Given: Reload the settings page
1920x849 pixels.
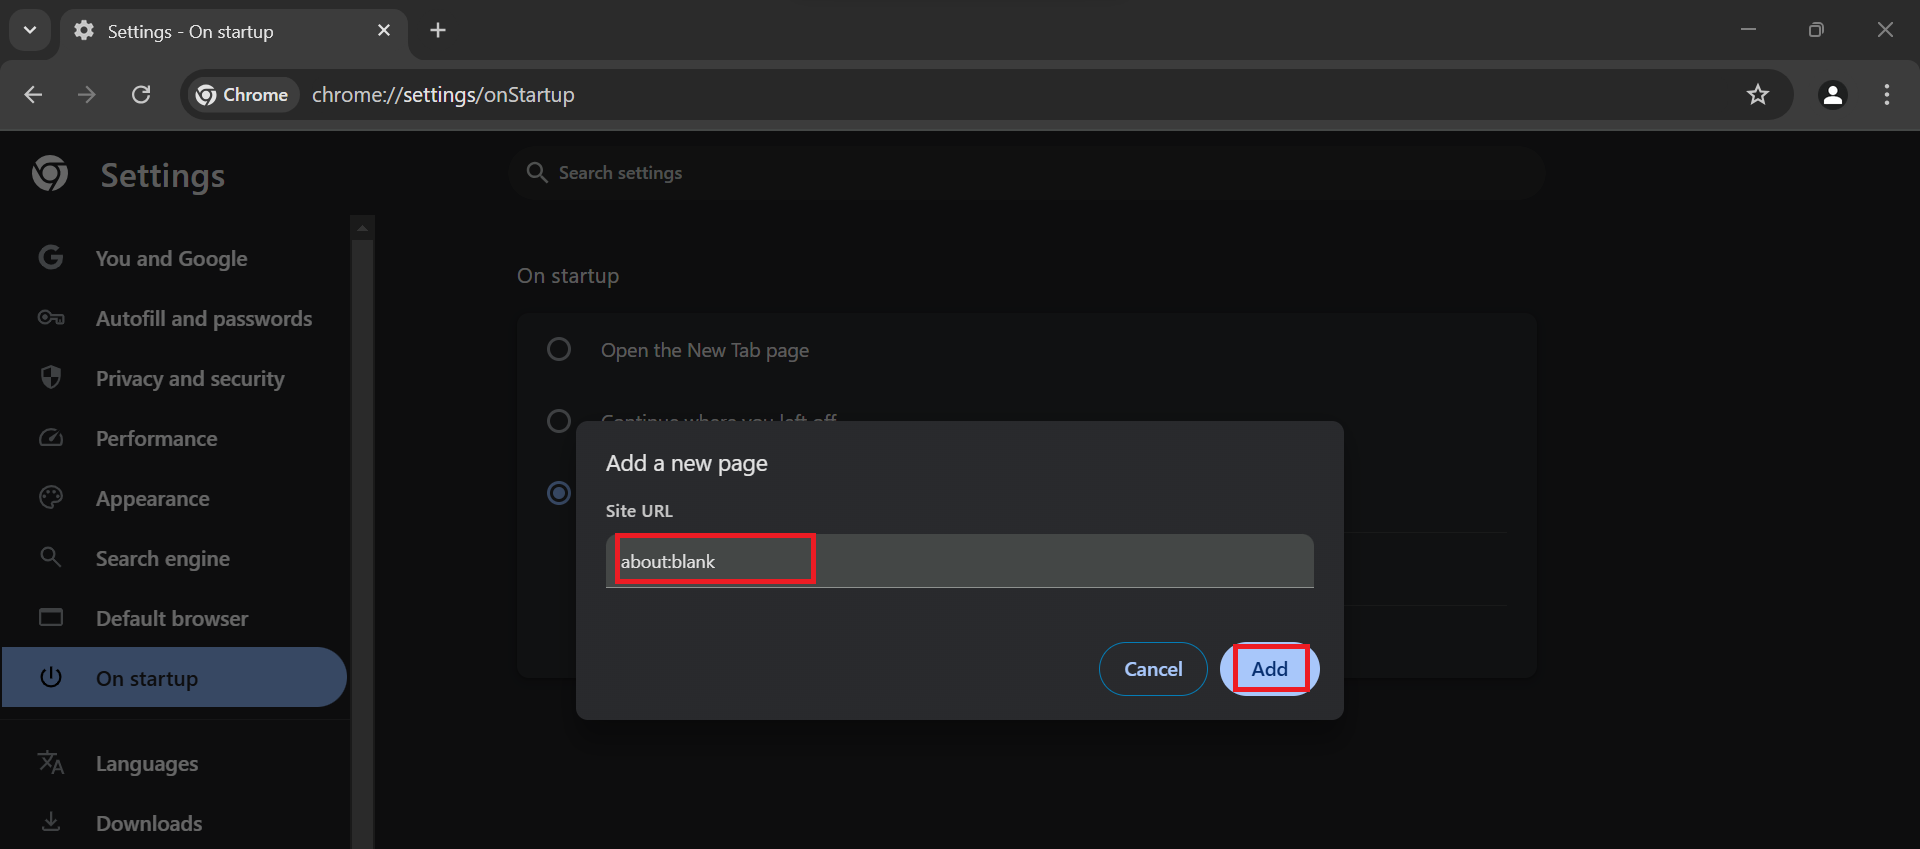Looking at the screenshot, I should click(x=141, y=94).
